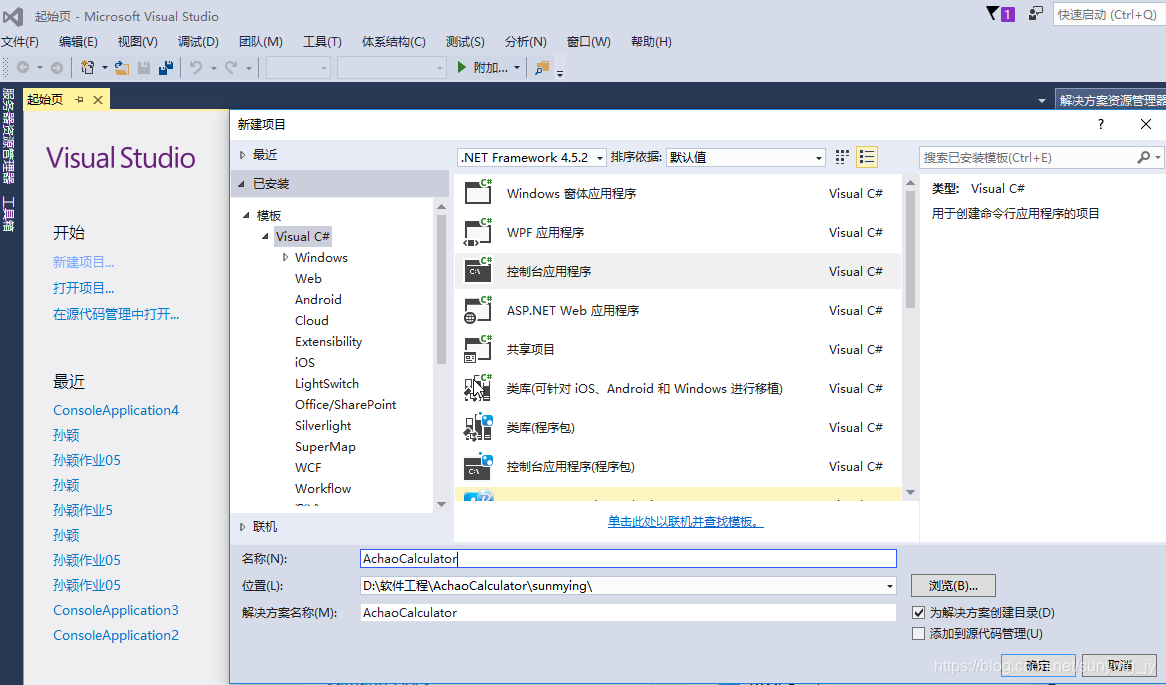The image size is (1166, 685).
Task: Click the feedback icon beside notifications
Action: coord(1035,13)
